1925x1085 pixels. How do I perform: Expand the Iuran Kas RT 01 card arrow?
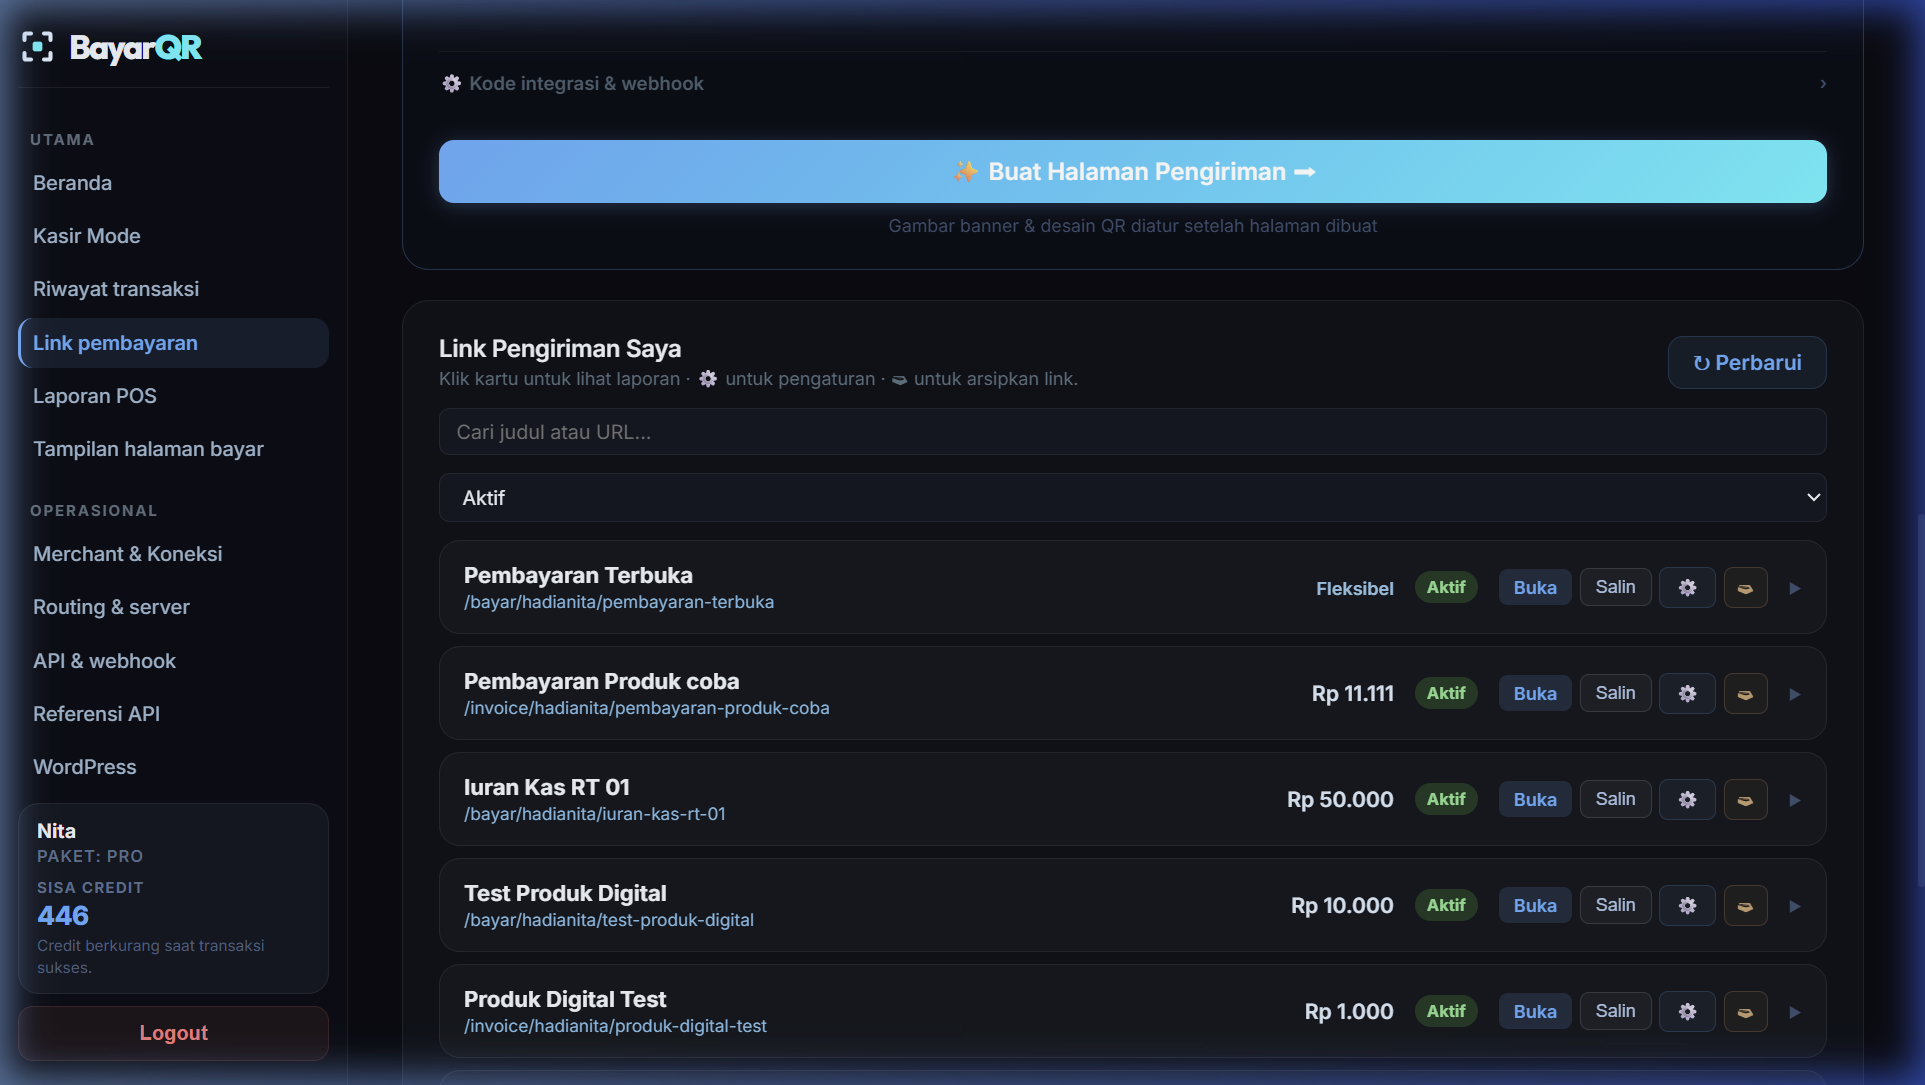click(x=1795, y=800)
